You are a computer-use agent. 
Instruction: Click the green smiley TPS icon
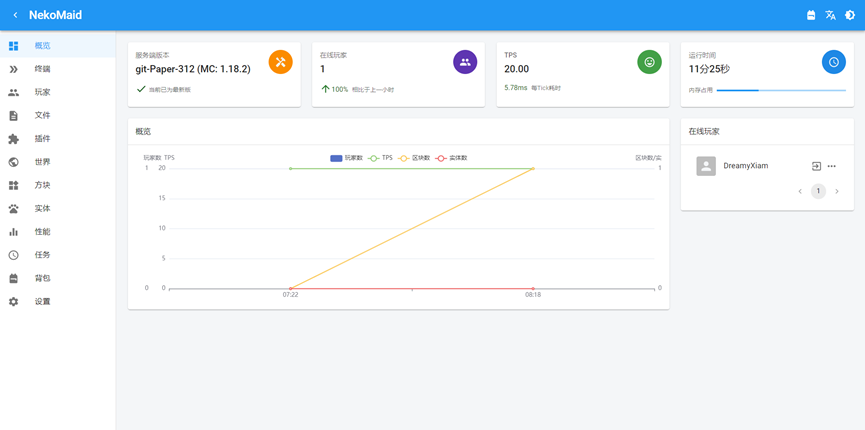click(x=649, y=62)
